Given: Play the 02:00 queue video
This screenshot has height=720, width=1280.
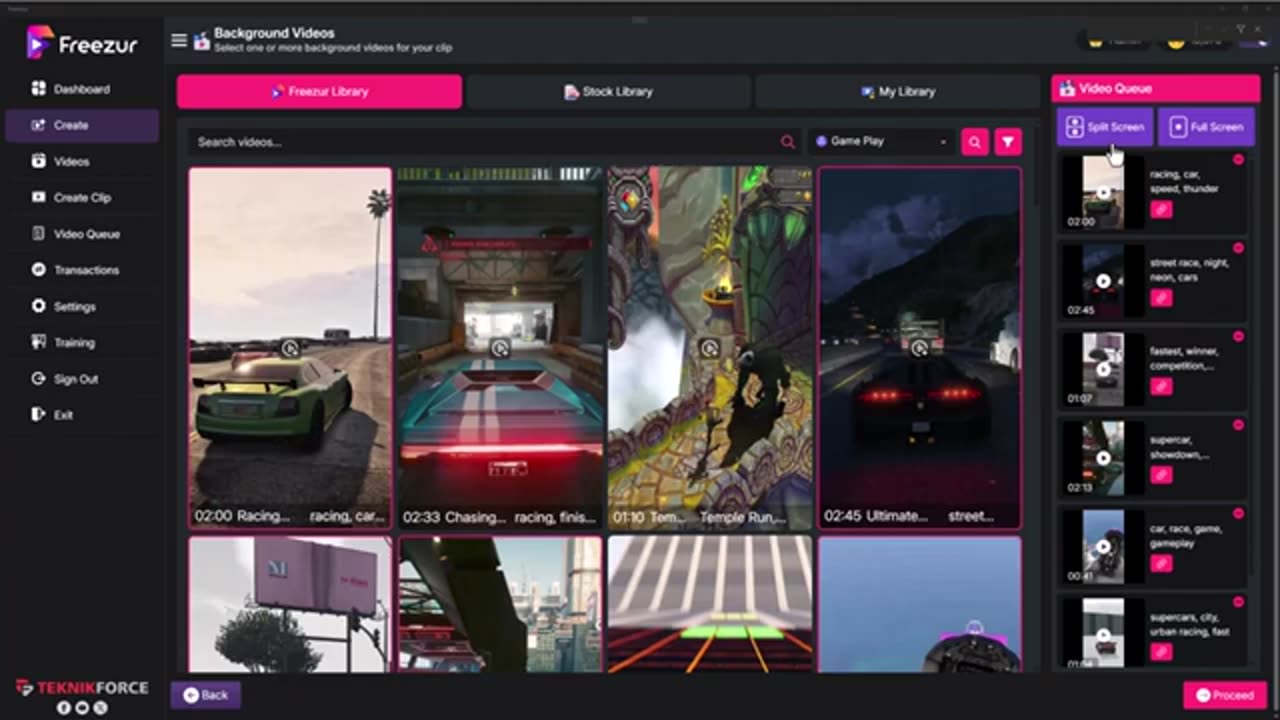Looking at the screenshot, I should 1103,193.
